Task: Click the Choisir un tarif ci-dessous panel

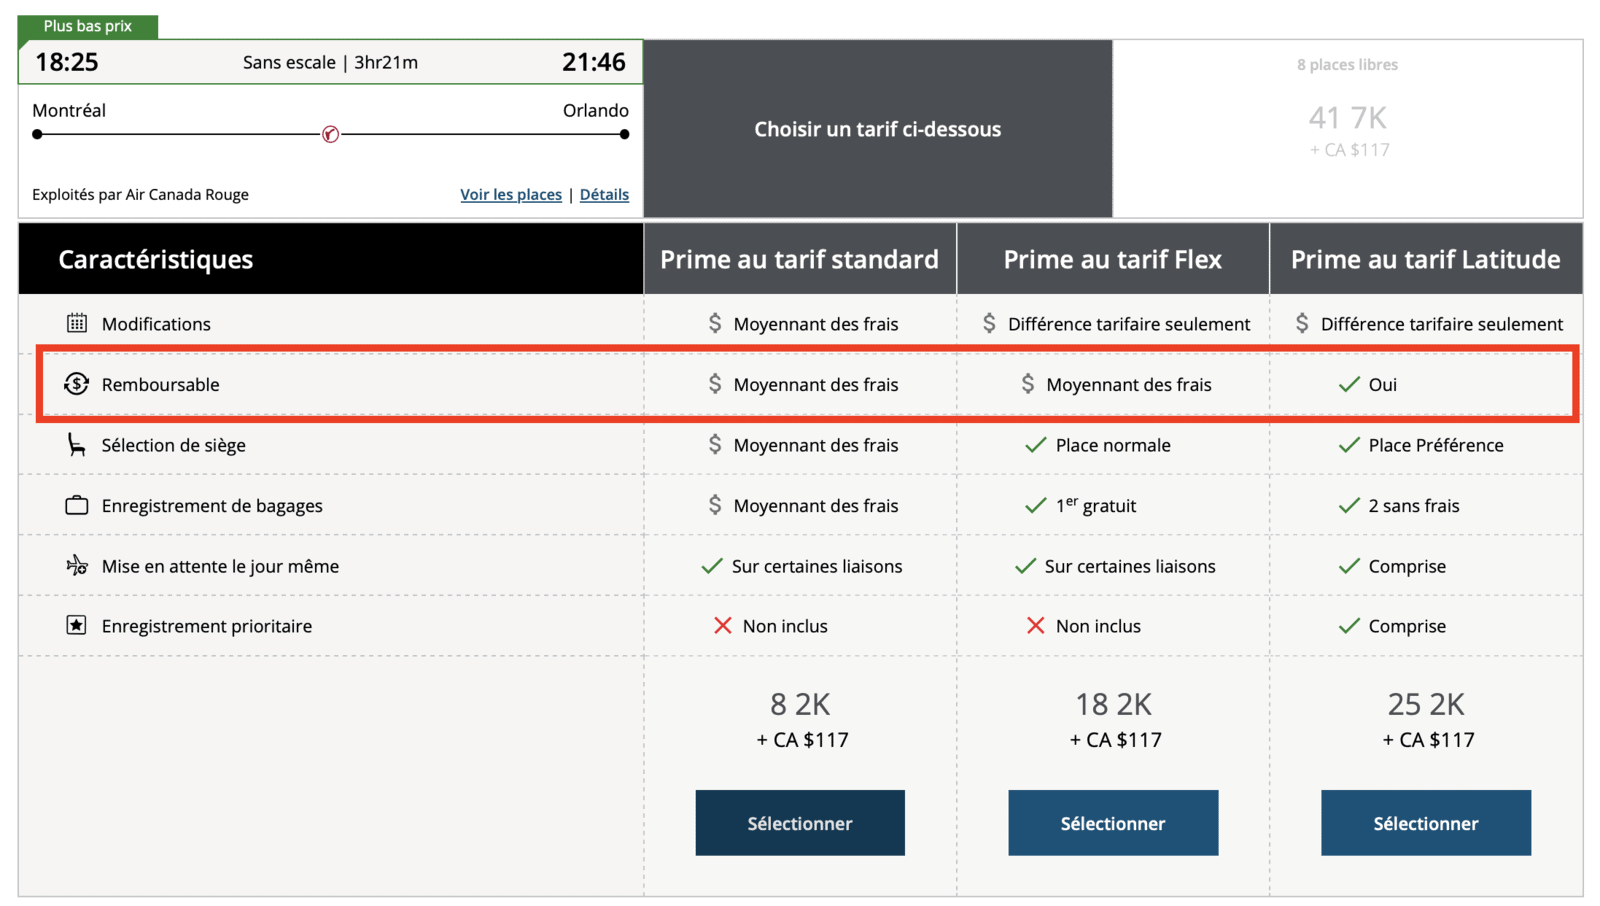Action: pos(877,129)
